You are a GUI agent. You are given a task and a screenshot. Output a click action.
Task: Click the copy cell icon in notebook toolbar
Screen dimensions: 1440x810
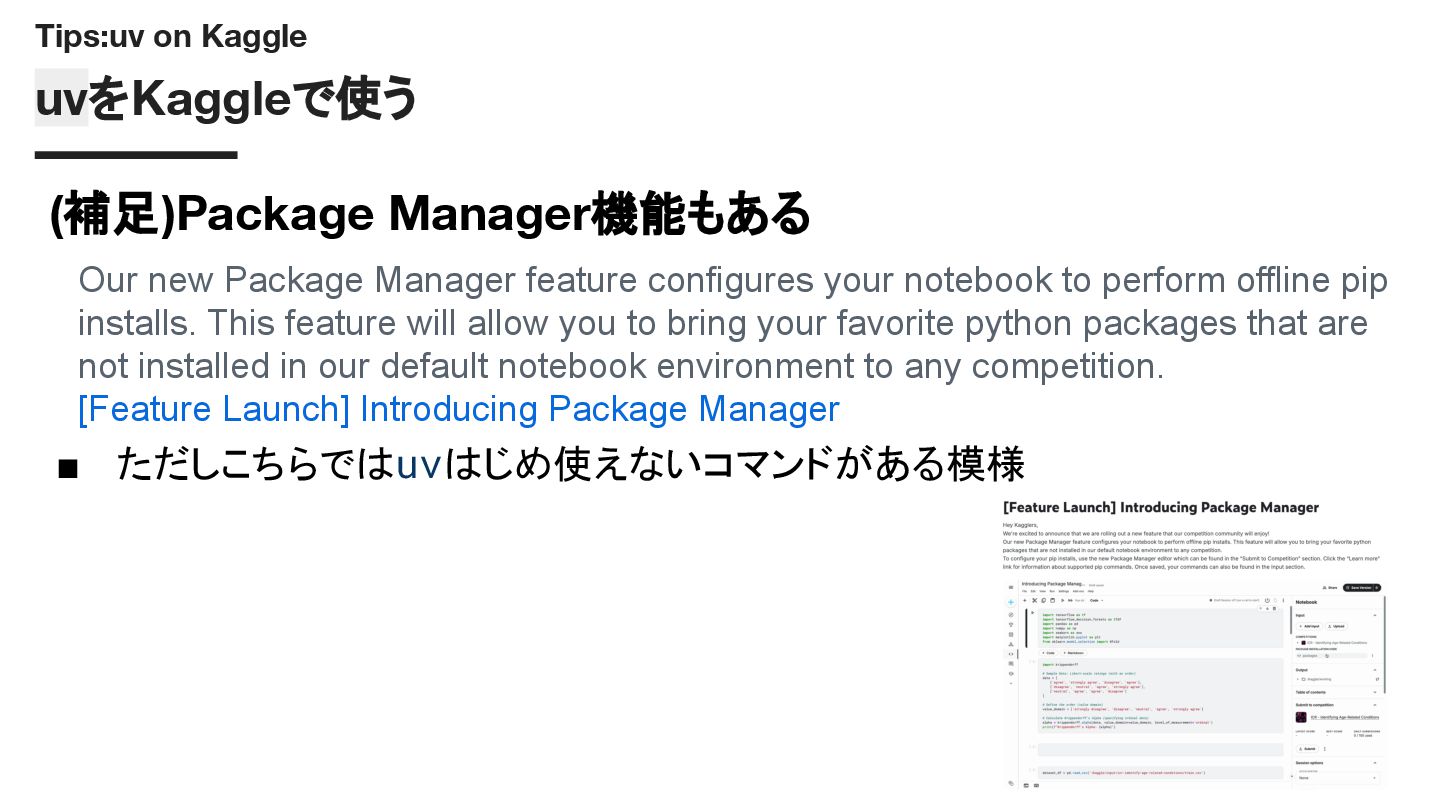[1044, 601]
